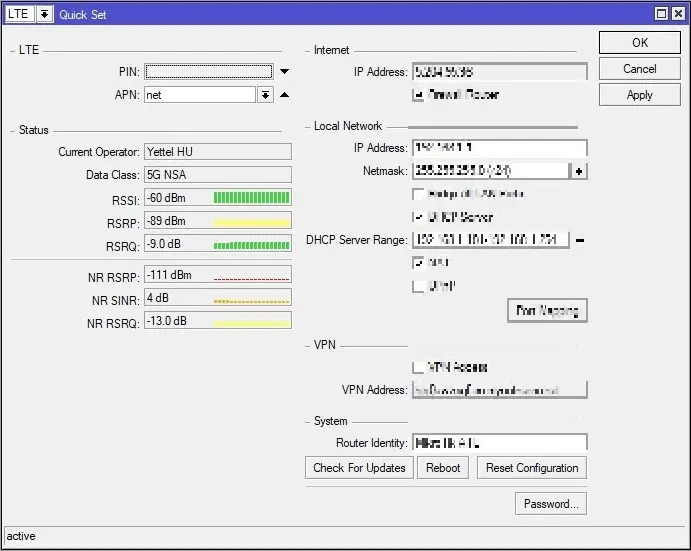
Task: Enable the UPnP checkbox
Action: pos(419,287)
